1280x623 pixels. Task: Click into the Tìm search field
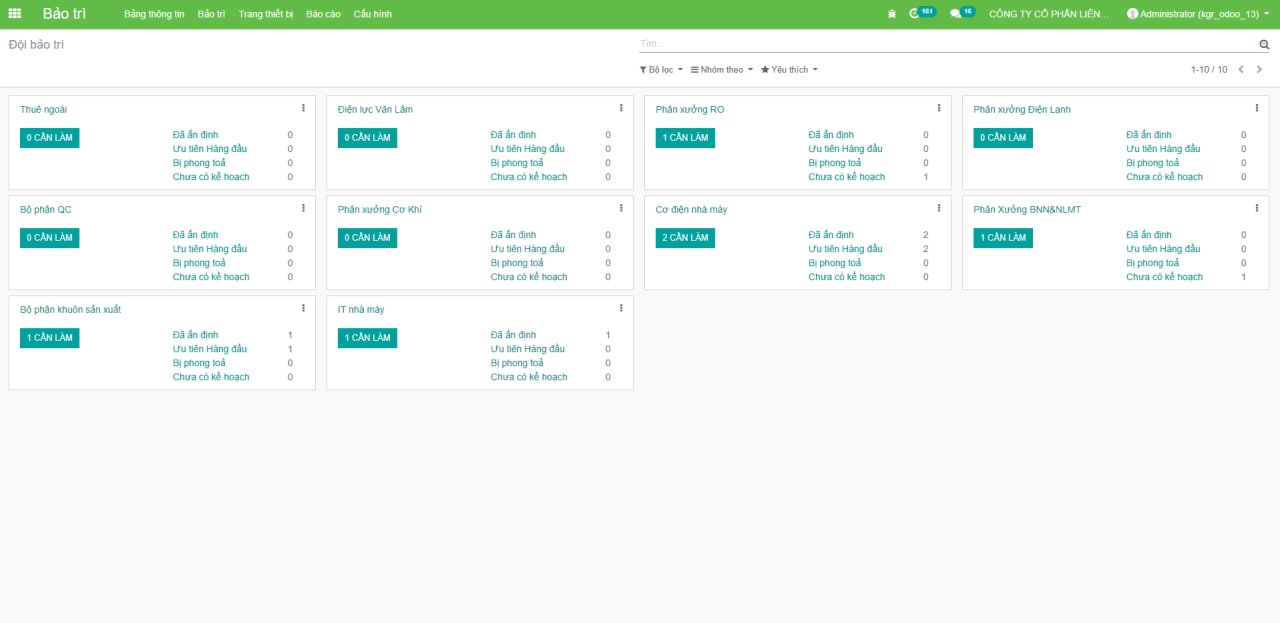click(x=945, y=44)
